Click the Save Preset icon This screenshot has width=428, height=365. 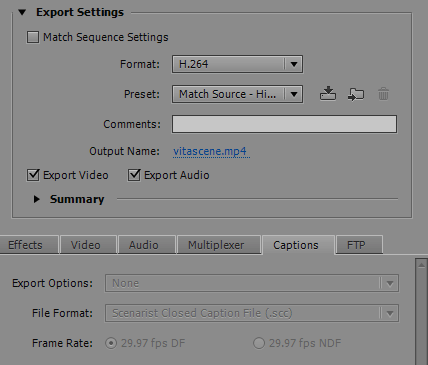[328, 94]
